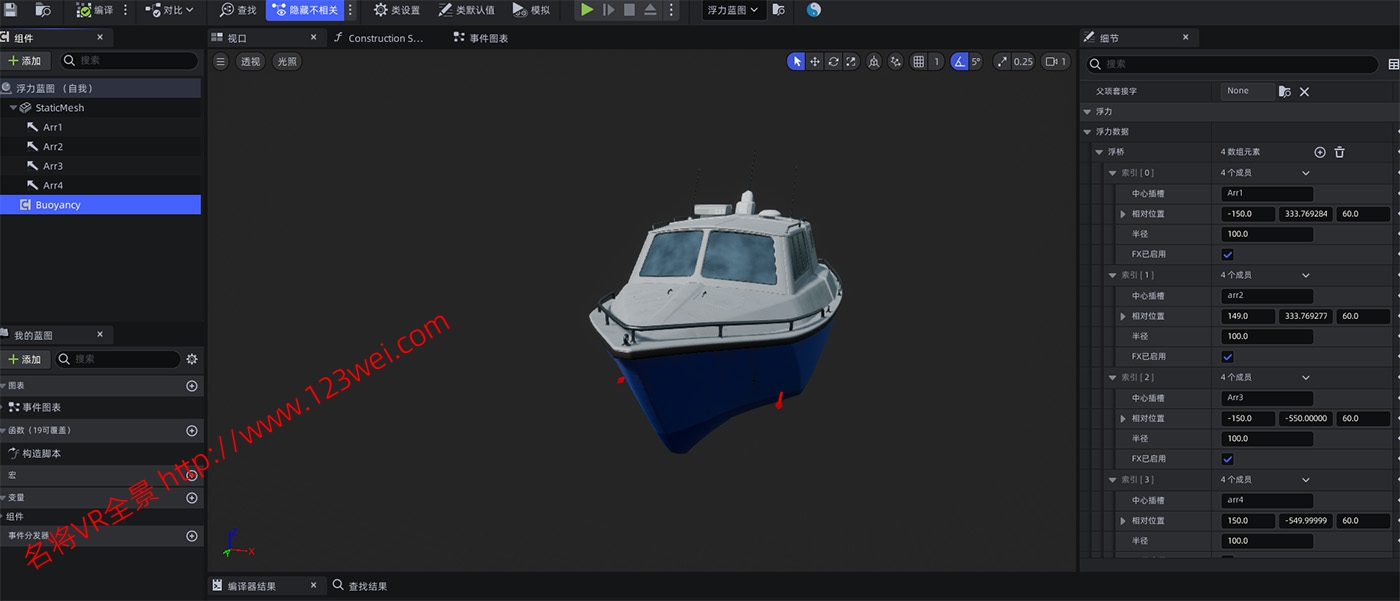
Task: Click the Compile (编译) blueprint button
Action: [x=95, y=10]
